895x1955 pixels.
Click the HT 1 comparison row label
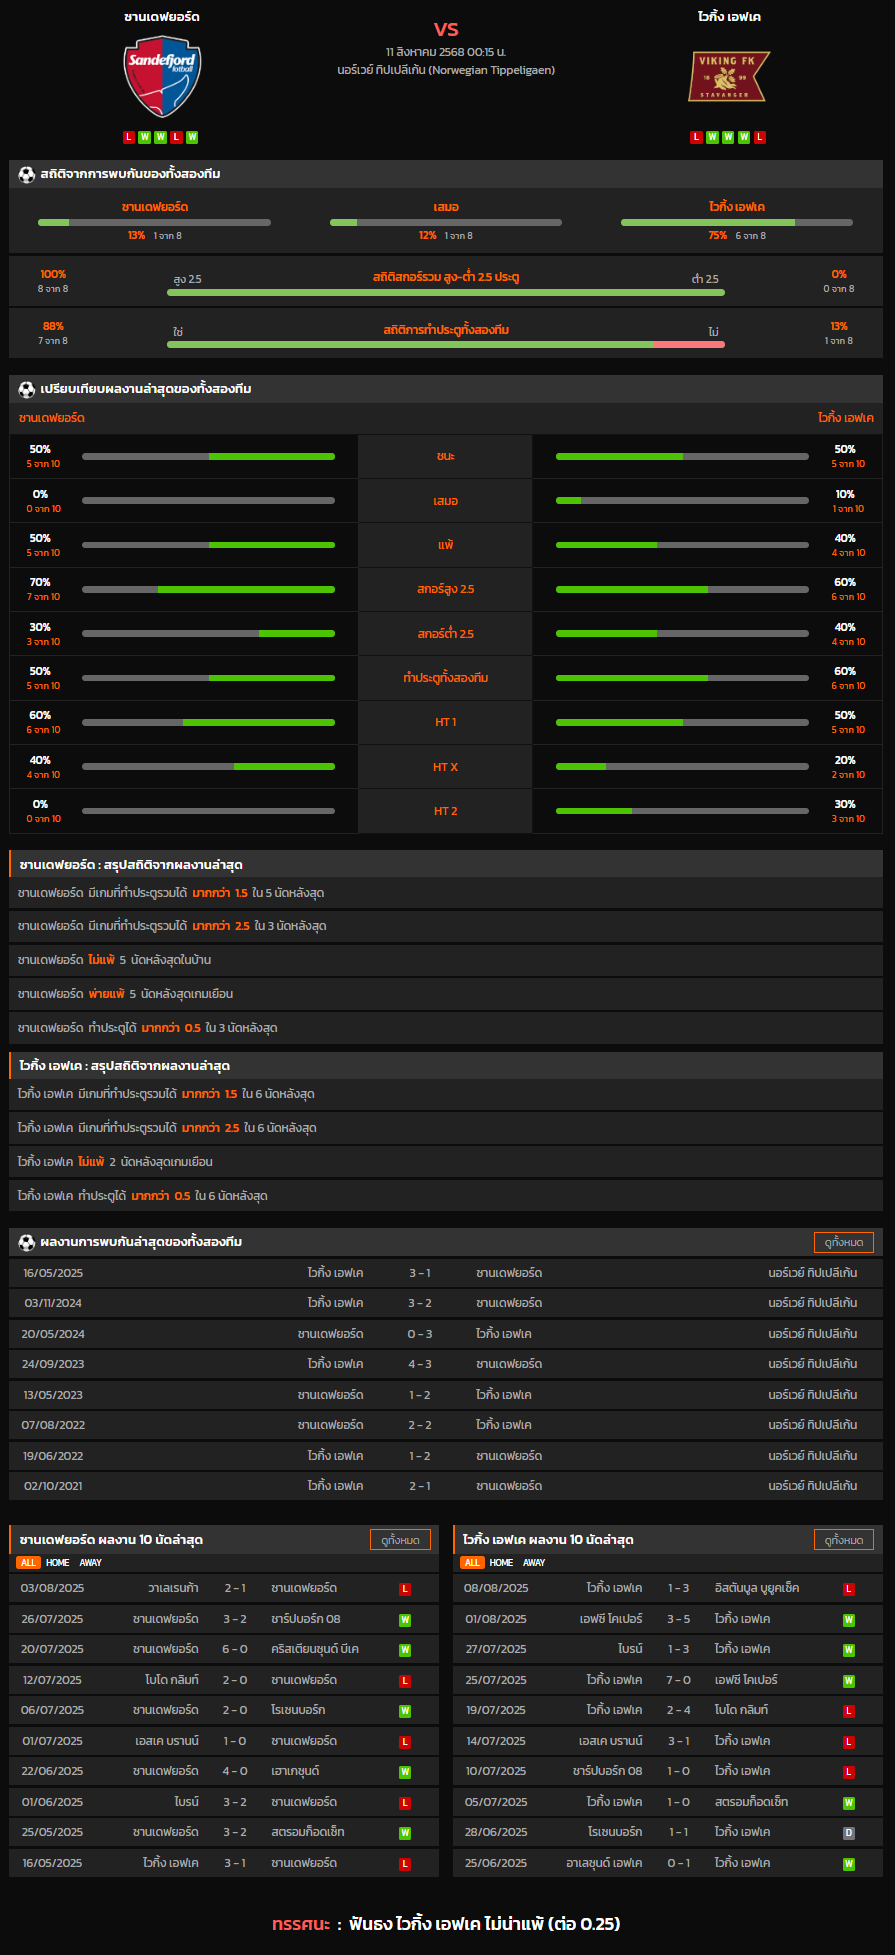446,722
